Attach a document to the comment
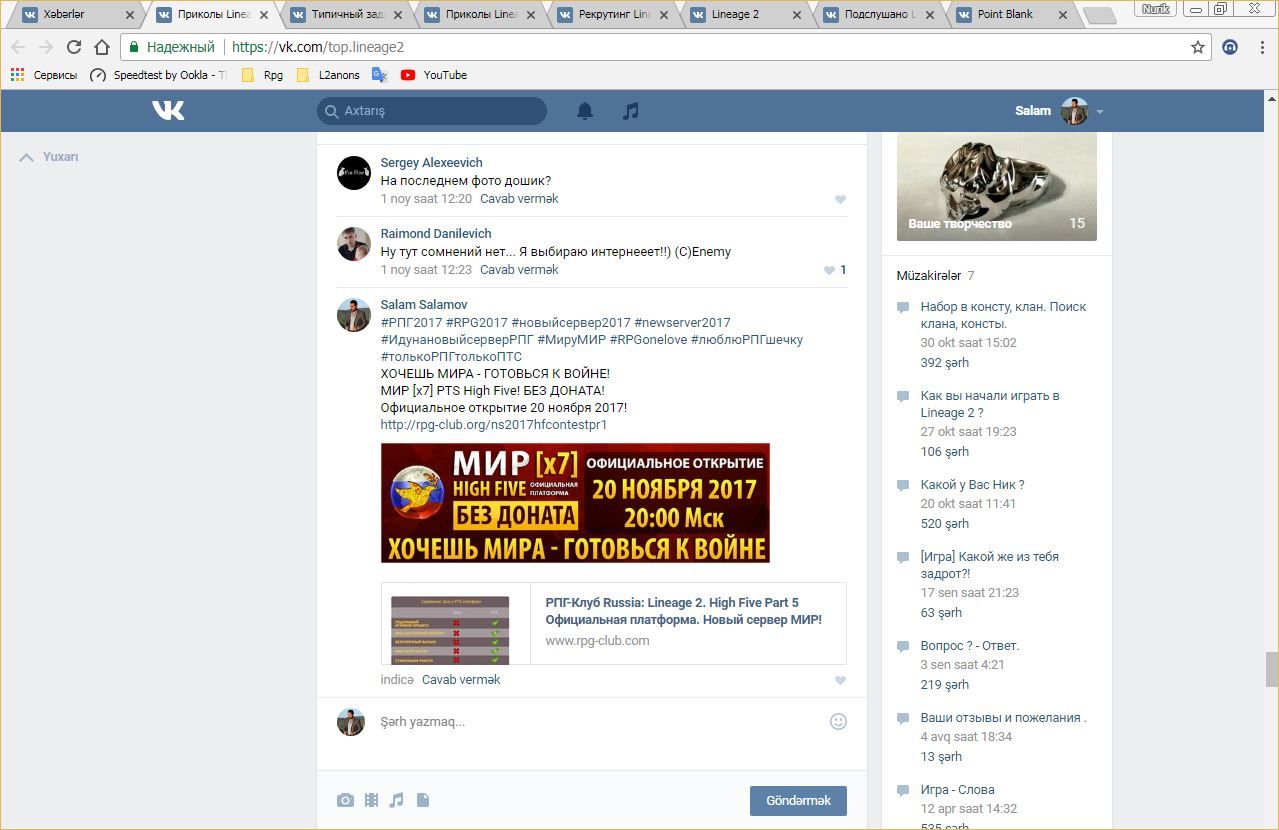 [423, 800]
